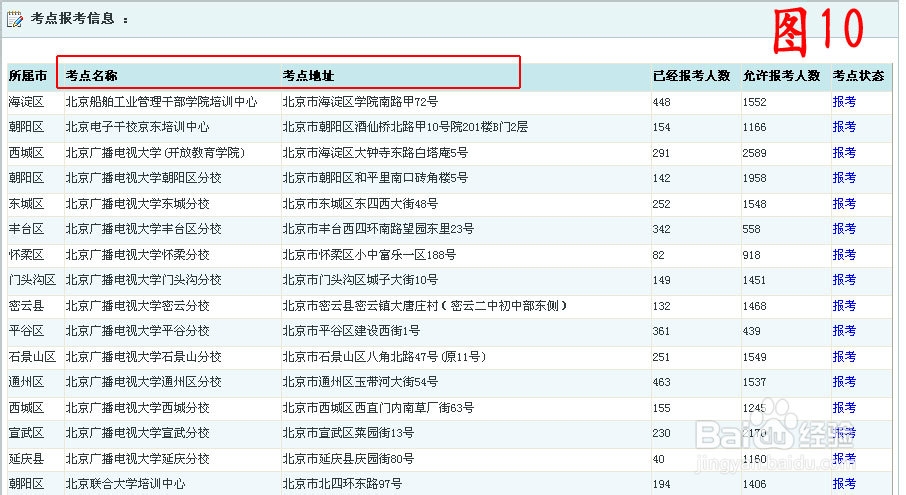The width and height of the screenshot is (906, 495).
Task: Choose 报考 for 北京广播电视大学东城分校
Action: tap(844, 203)
